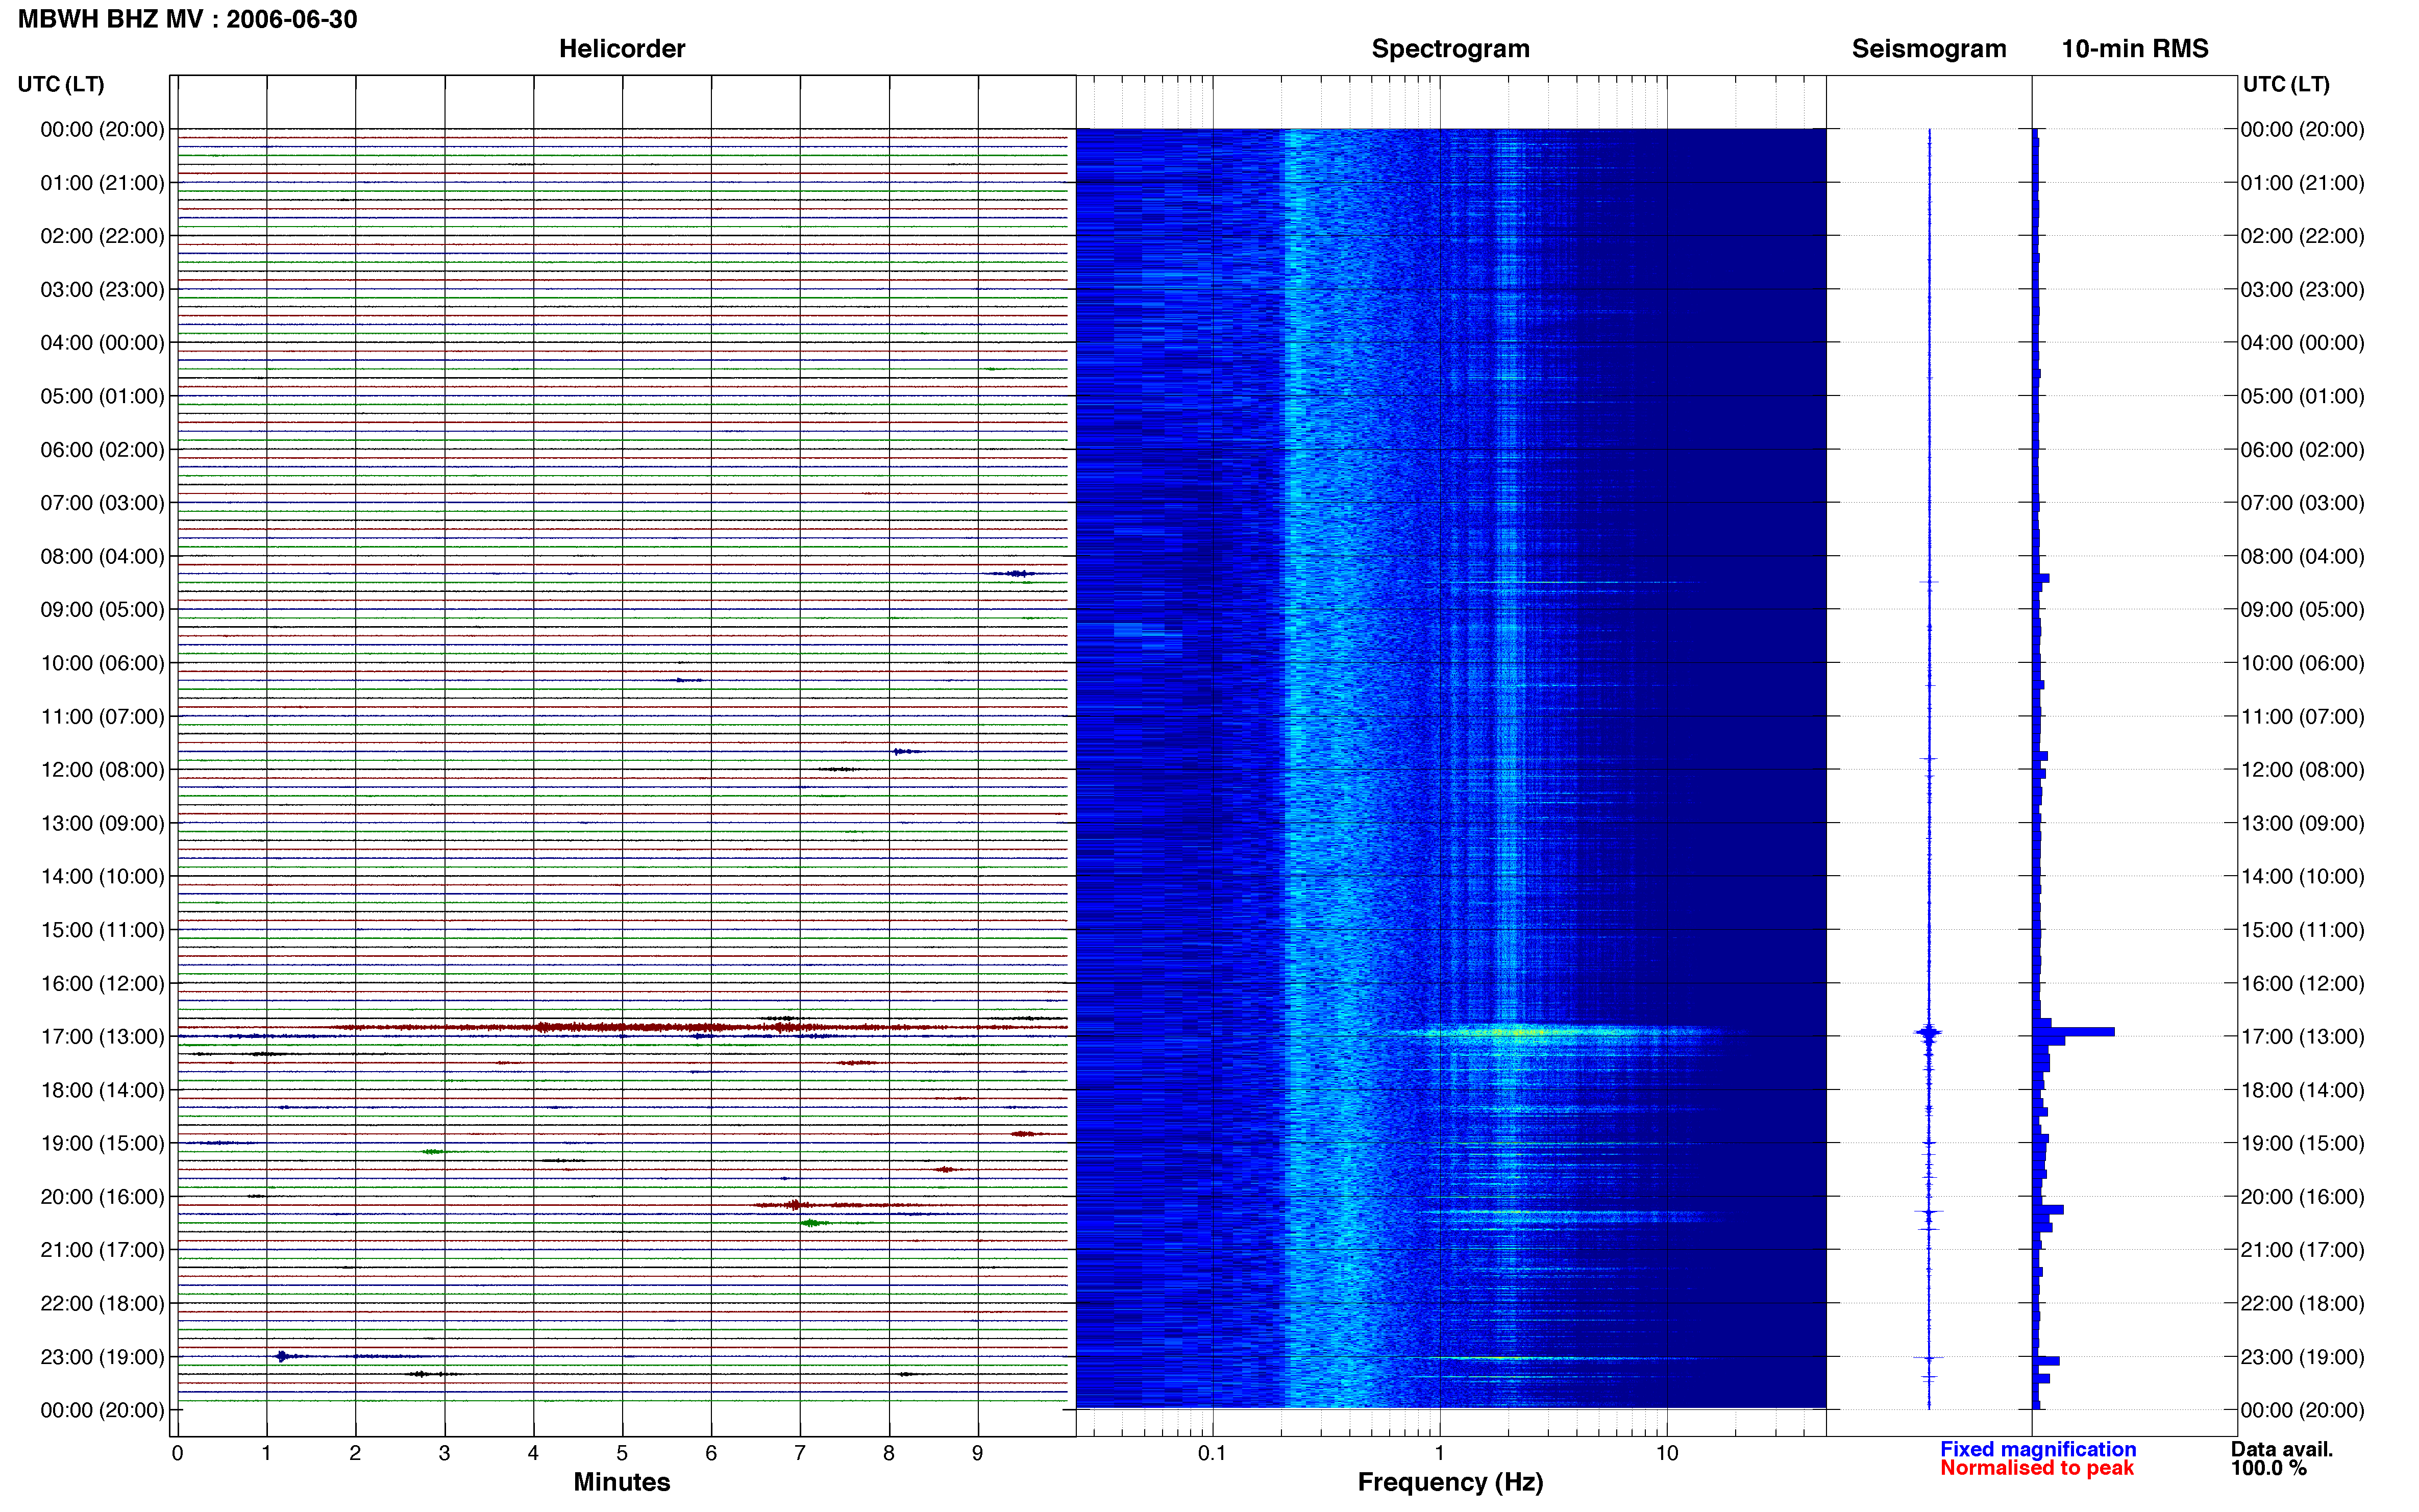The height and width of the screenshot is (1512, 2419).
Task: Click minute tick label '7' under Helicorder
Action: tap(800, 1454)
